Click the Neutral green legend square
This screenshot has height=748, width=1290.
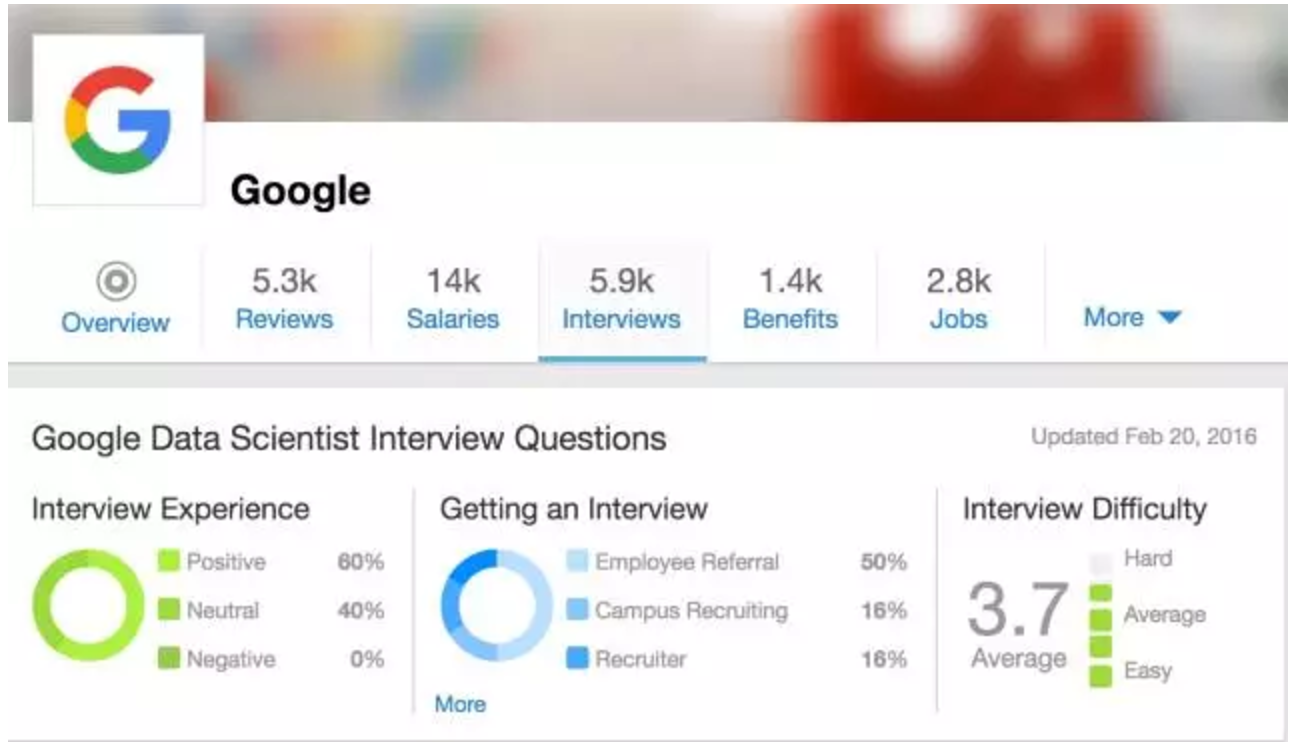(169, 609)
